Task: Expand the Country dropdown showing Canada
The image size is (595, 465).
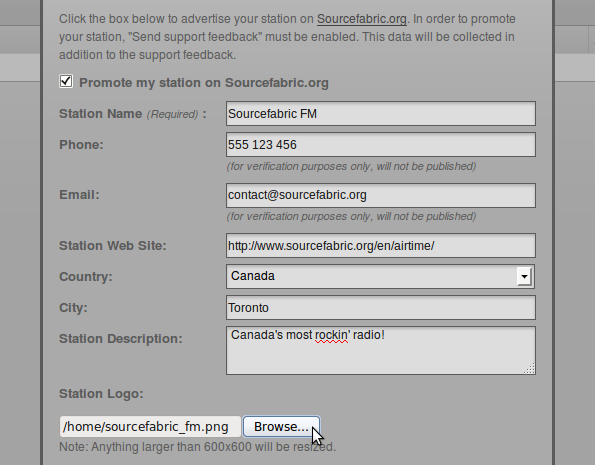Action: click(381, 276)
